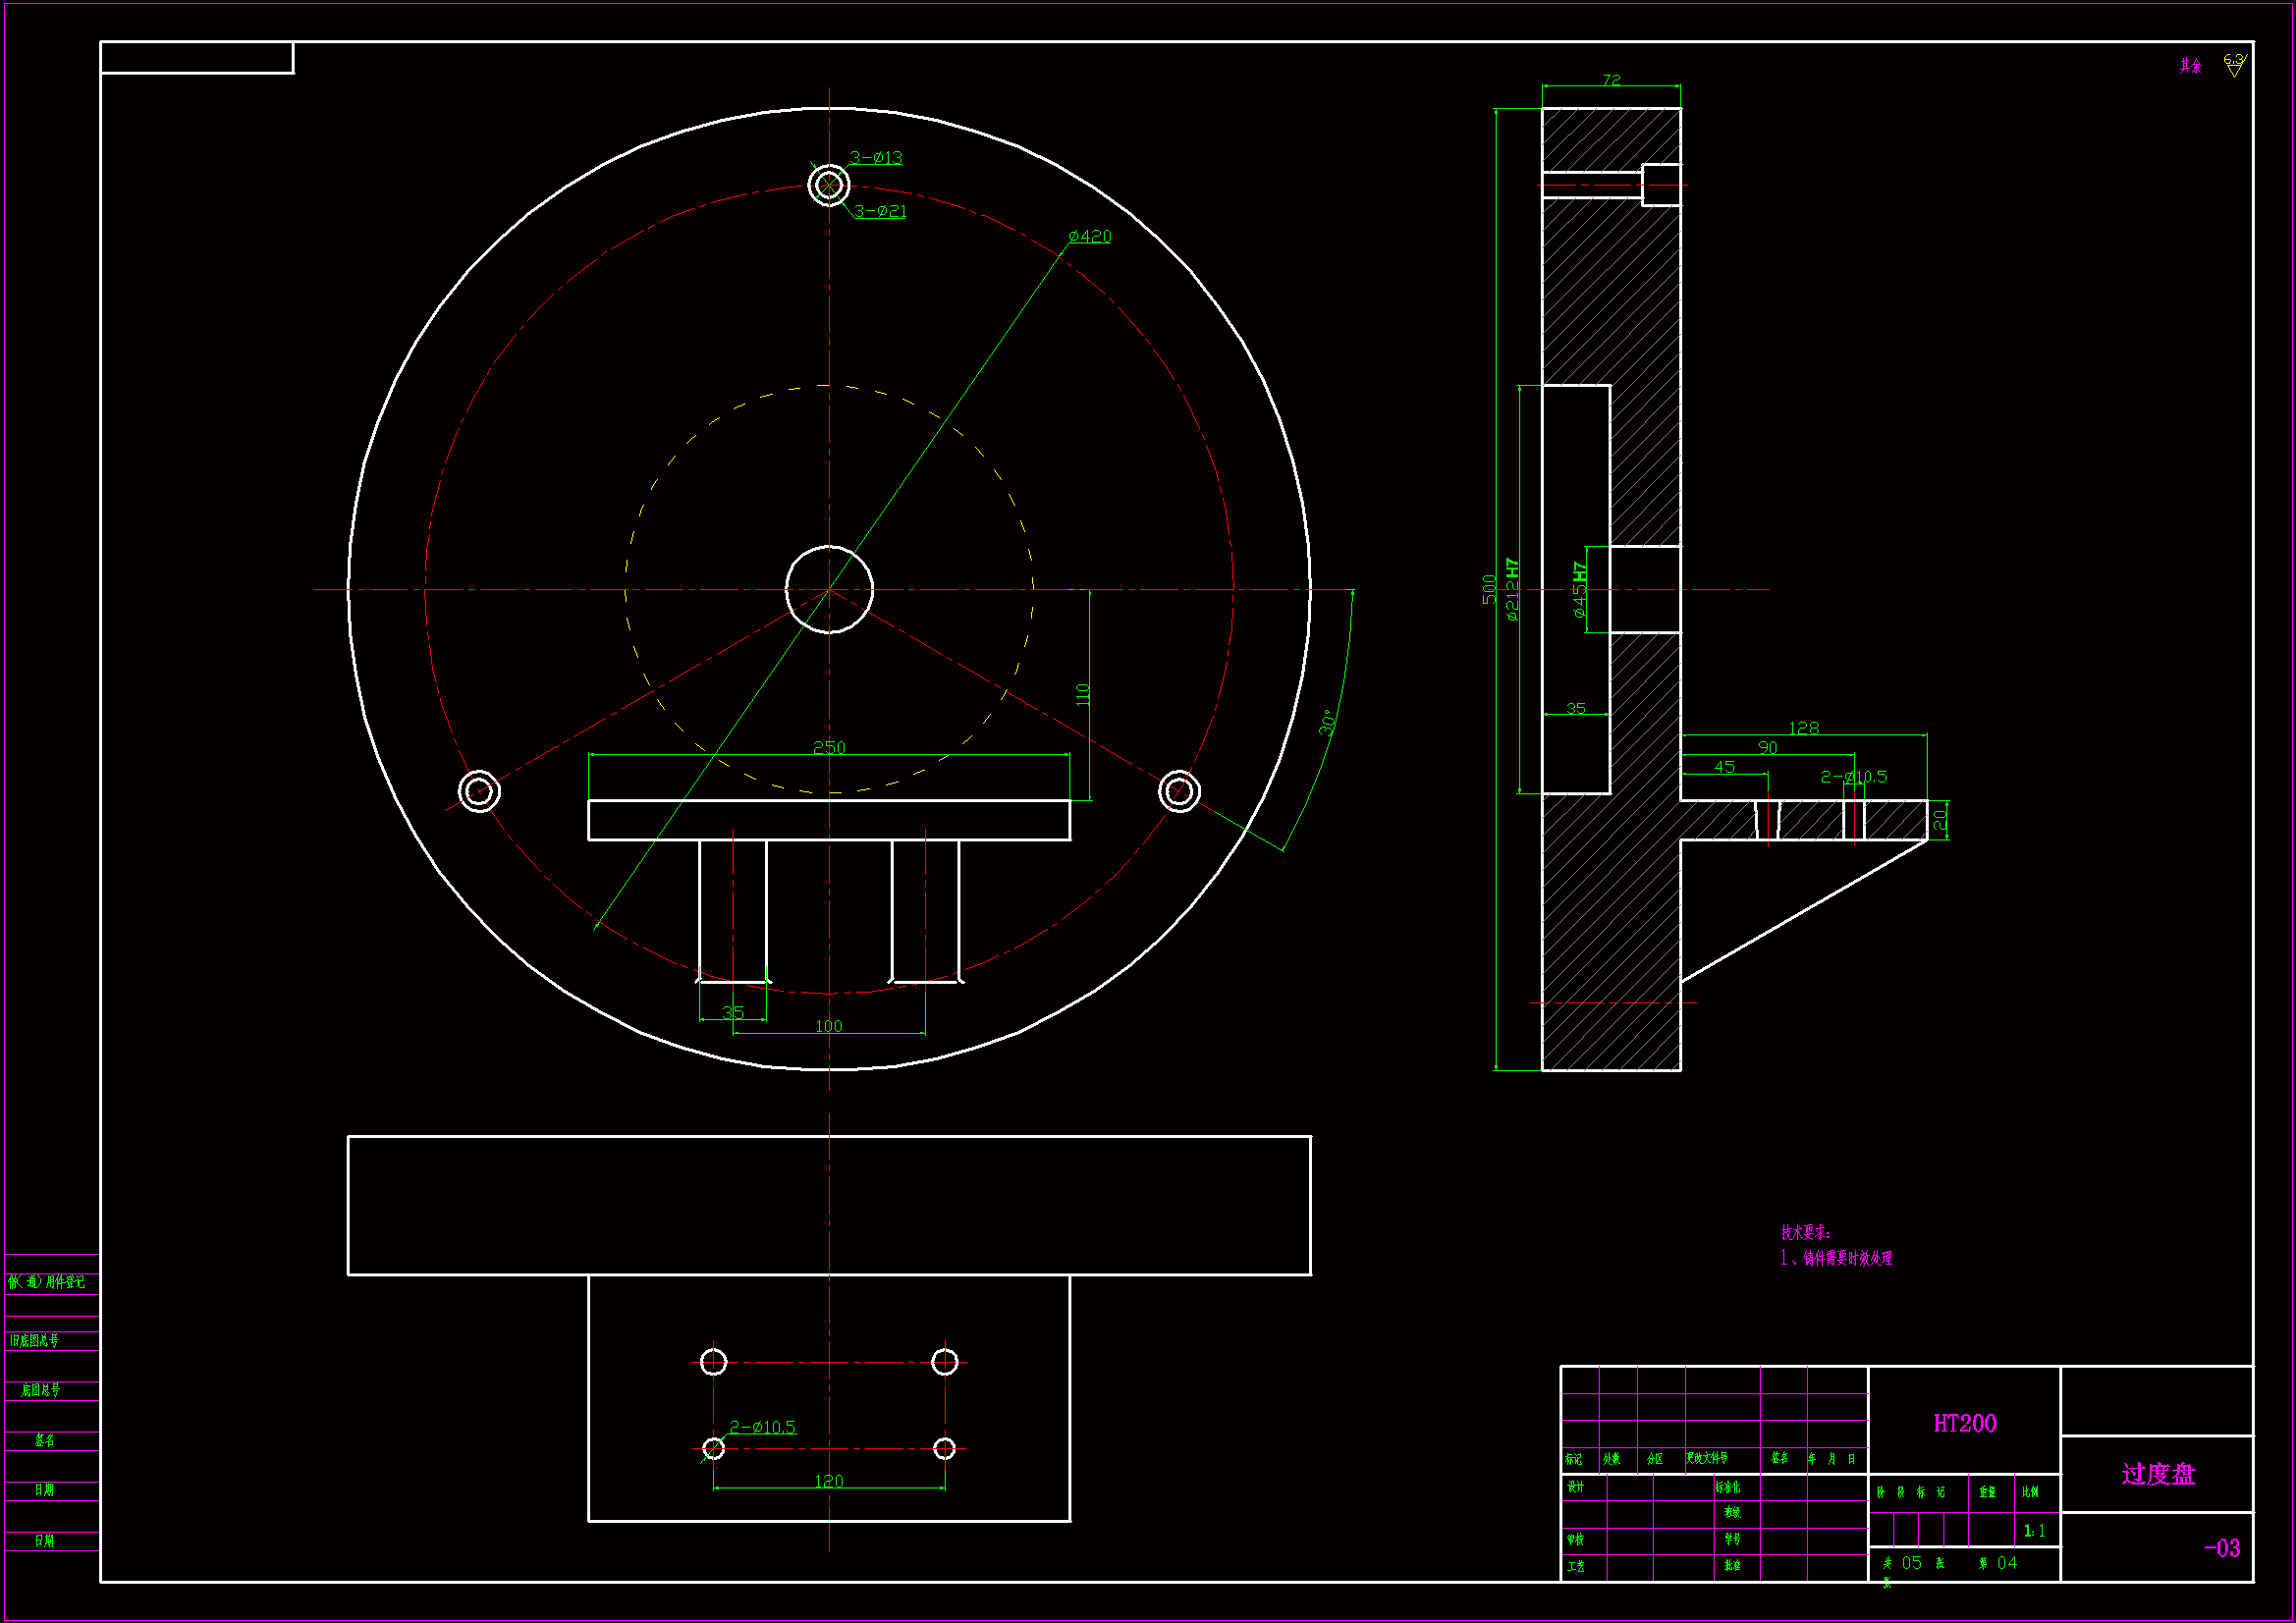Select the 过度盘 part name text
Image resolution: width=2296 pixels, height=1623 pixels.
pos(2157,1474)
